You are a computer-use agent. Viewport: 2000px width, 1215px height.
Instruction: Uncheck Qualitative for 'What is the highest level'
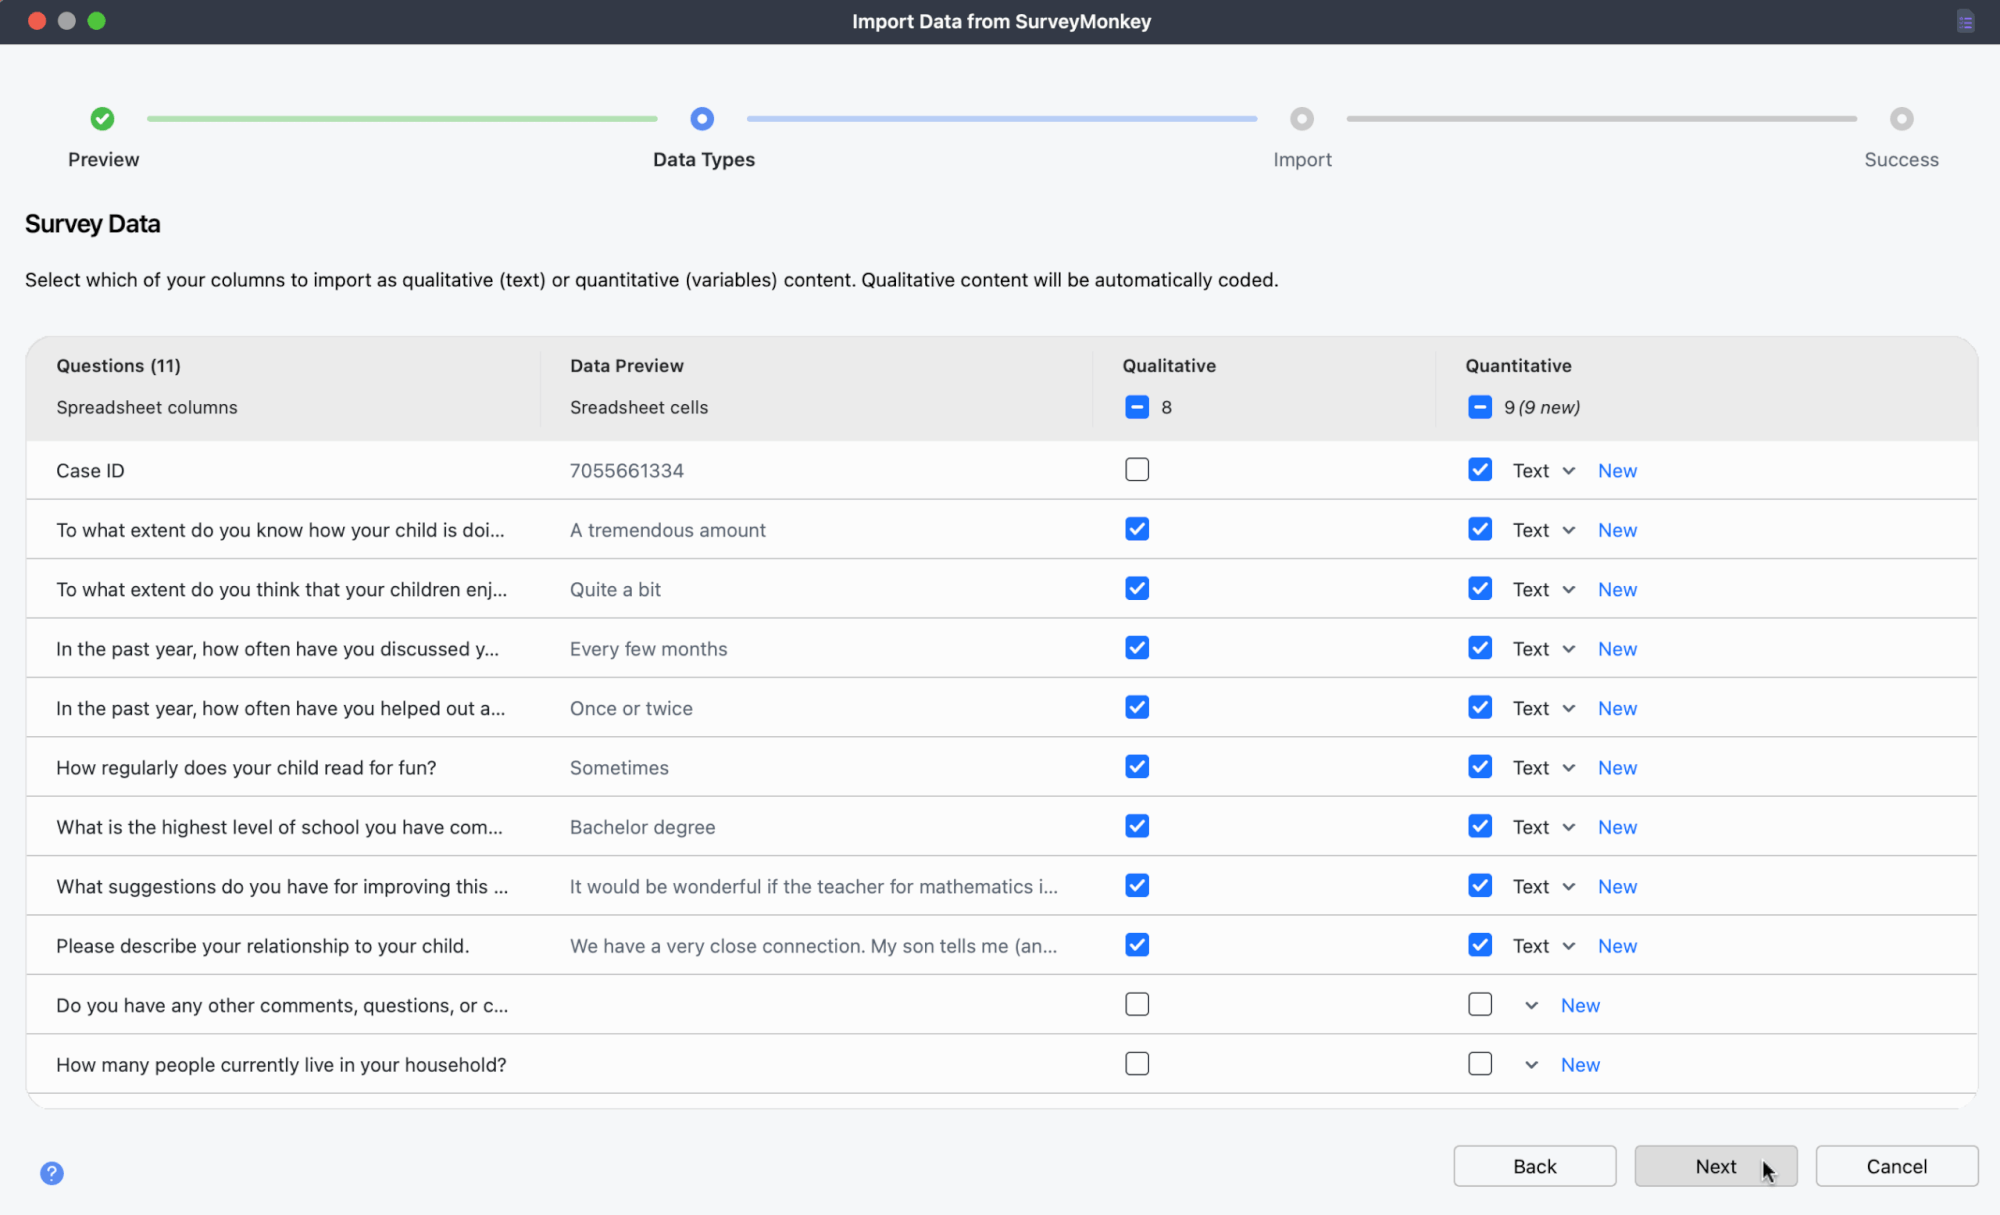tap(1137, 826)
